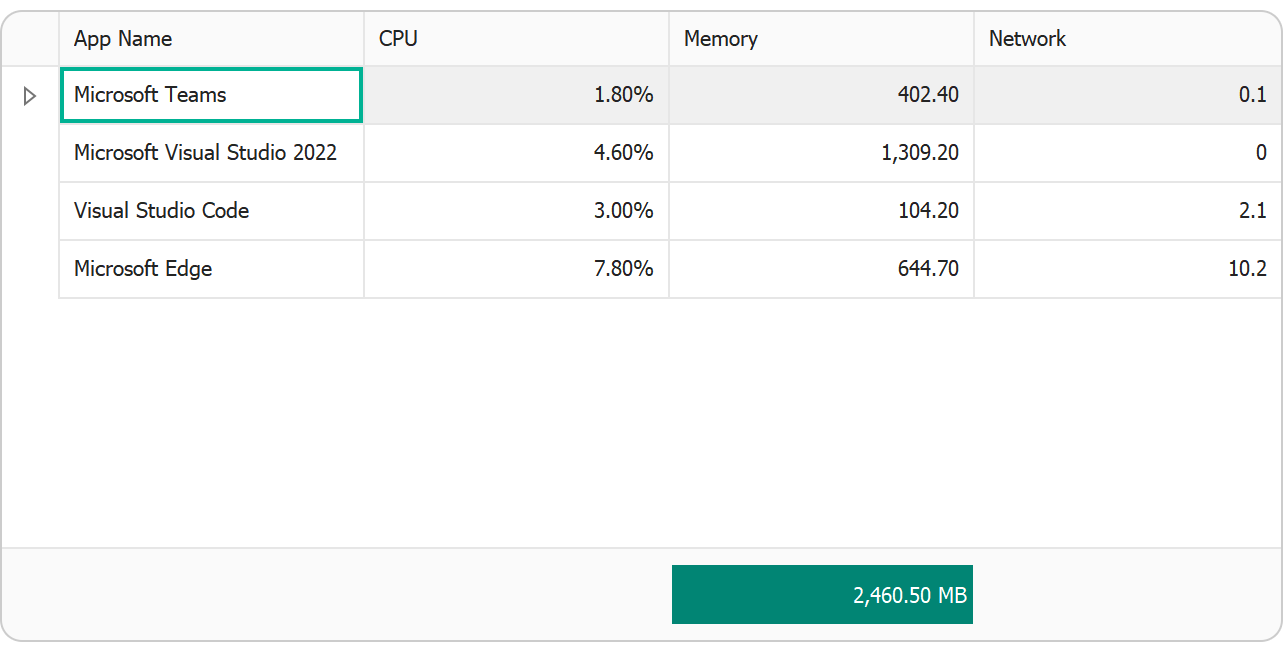1284x652 pixels.
Task: Select the Visual Studio Code name cell
Action: (211, 211)
